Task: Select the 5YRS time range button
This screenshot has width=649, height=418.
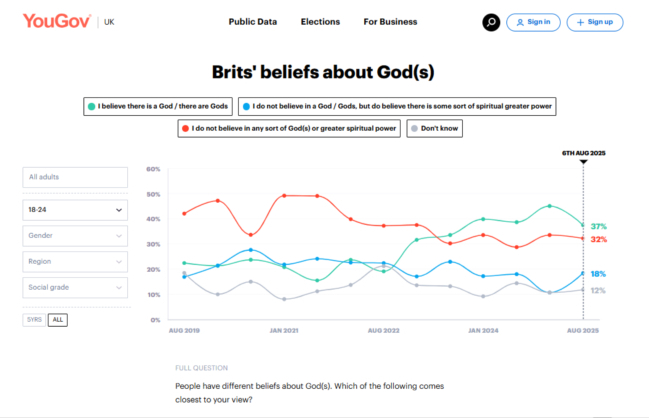Action: coord(34,320)
